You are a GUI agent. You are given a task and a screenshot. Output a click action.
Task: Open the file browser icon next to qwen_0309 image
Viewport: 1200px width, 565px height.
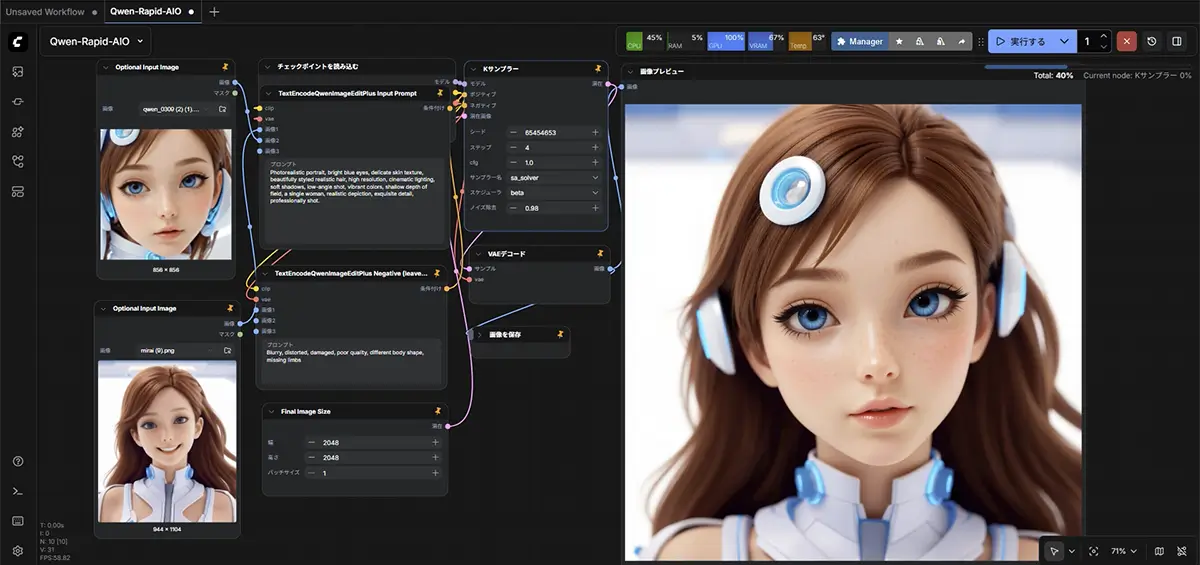(x=222, y=108)
